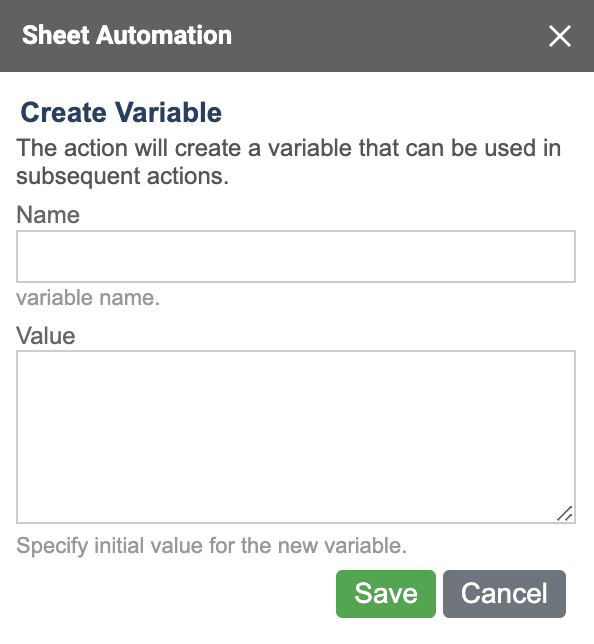This screenshot has height=644, width=594.
Task: Click the Name input field
Action: (296, 256)
